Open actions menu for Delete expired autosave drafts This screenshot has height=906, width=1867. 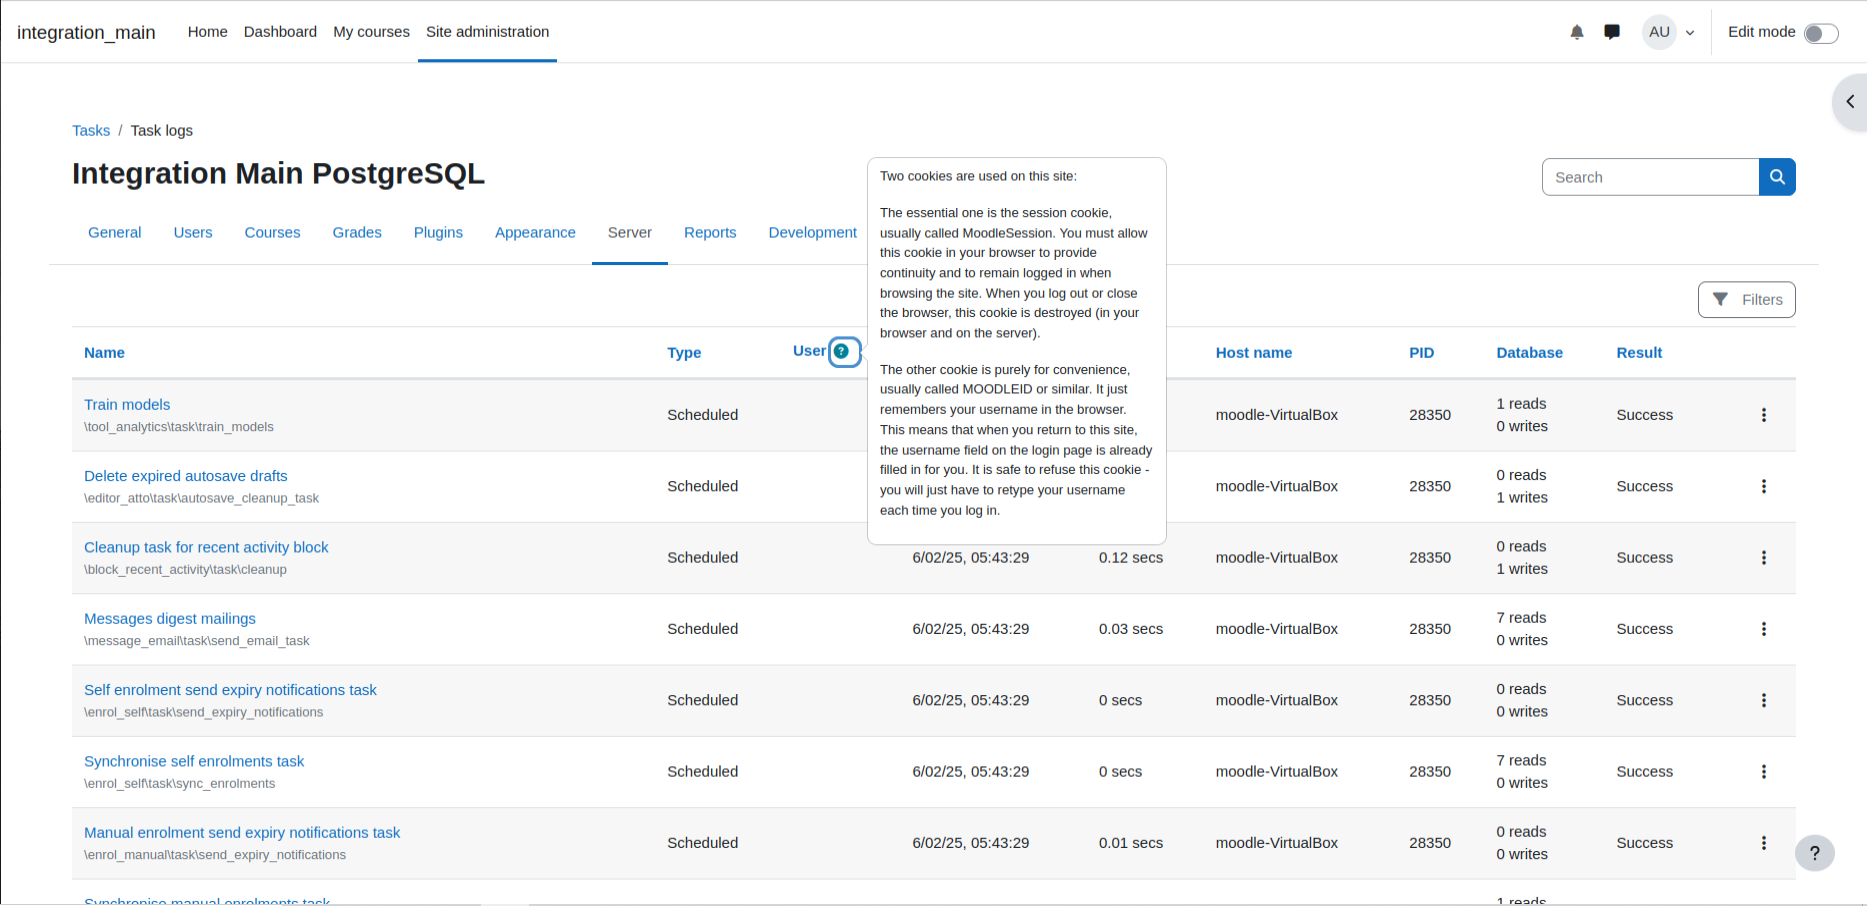click(x=1764, y=486)
